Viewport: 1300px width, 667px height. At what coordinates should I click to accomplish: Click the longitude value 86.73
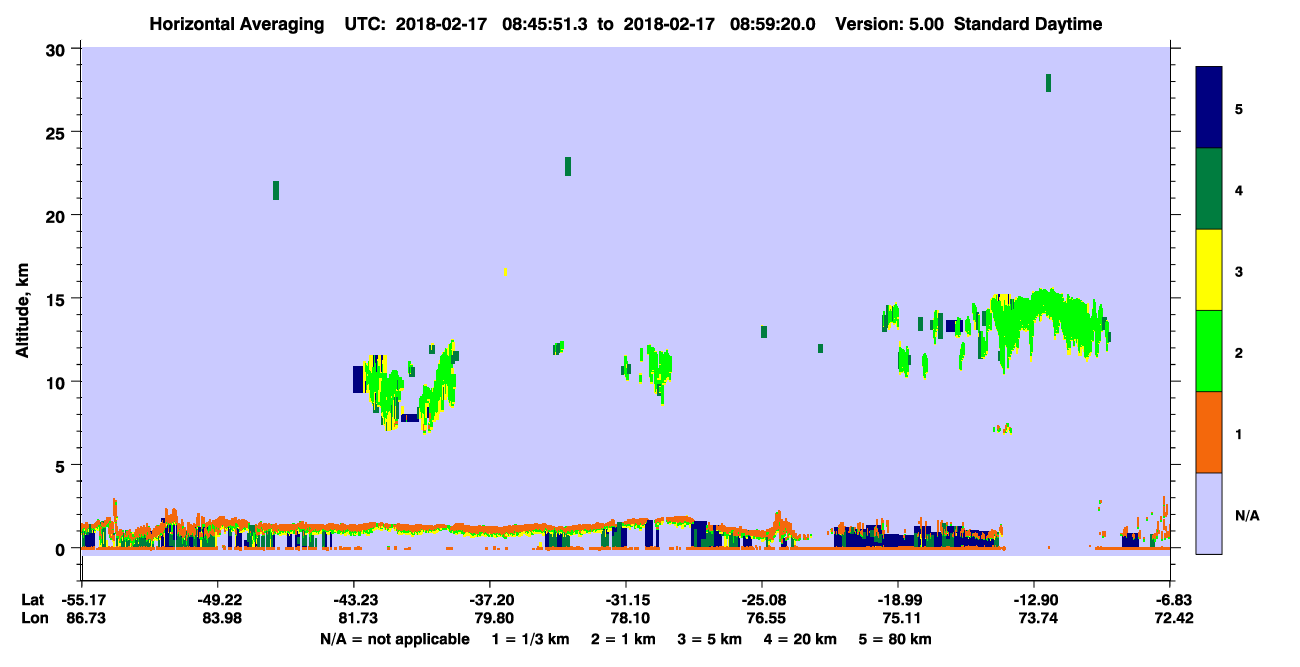[x=86, y=618]
